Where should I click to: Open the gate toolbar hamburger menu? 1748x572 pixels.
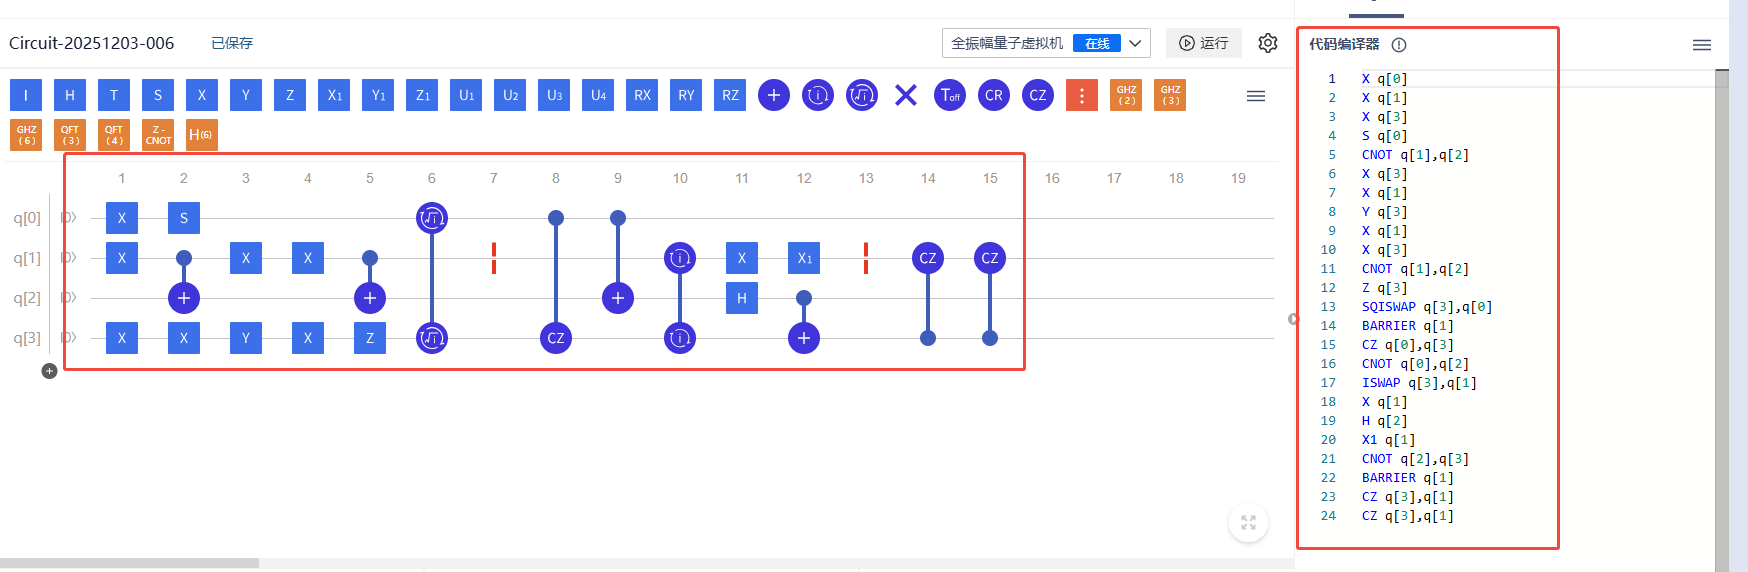pyautogui.click(x=1256, y=96)
